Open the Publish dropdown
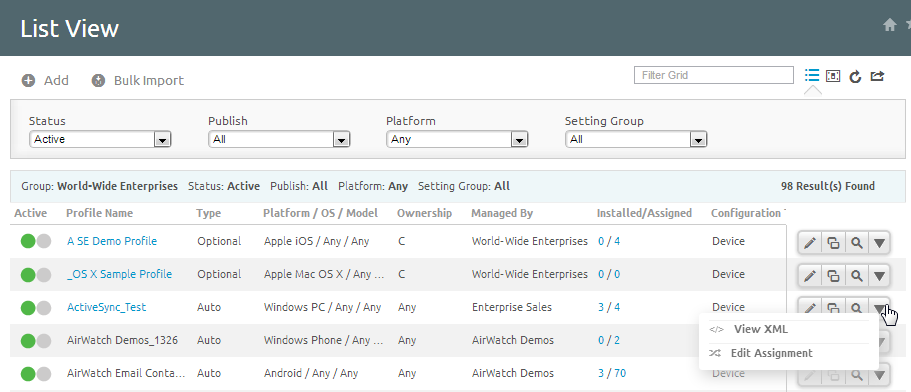The height and width of the screenshot is (392, 911). (x=279, y=139)
